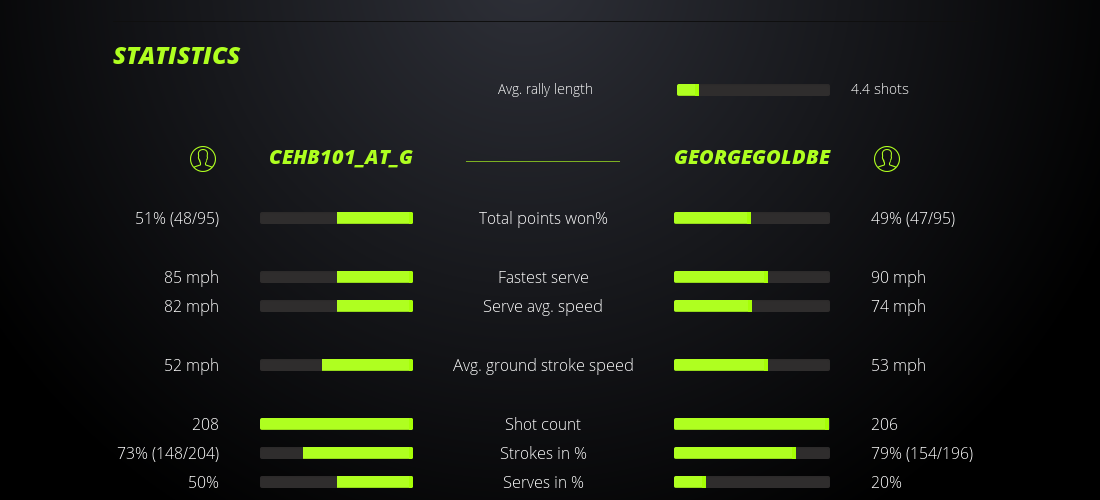Click CEHB101_AT_G's Serve avg. speed bar
This screenshot has height=500, width=1100.
(x=336, y=306)
